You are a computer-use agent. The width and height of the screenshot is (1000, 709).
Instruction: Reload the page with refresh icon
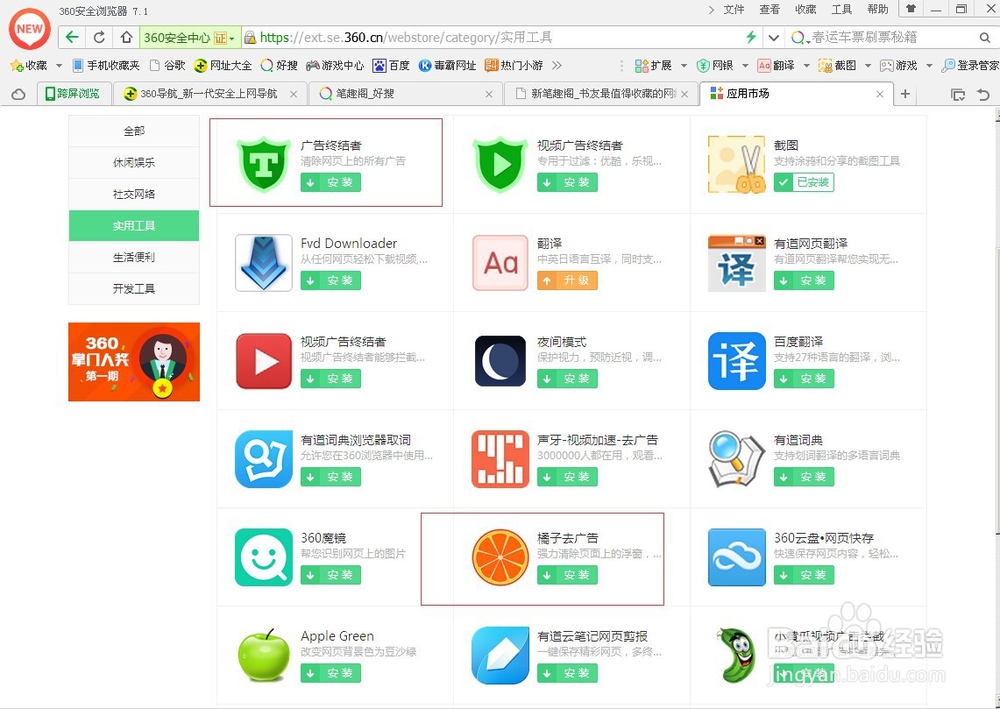99,37
